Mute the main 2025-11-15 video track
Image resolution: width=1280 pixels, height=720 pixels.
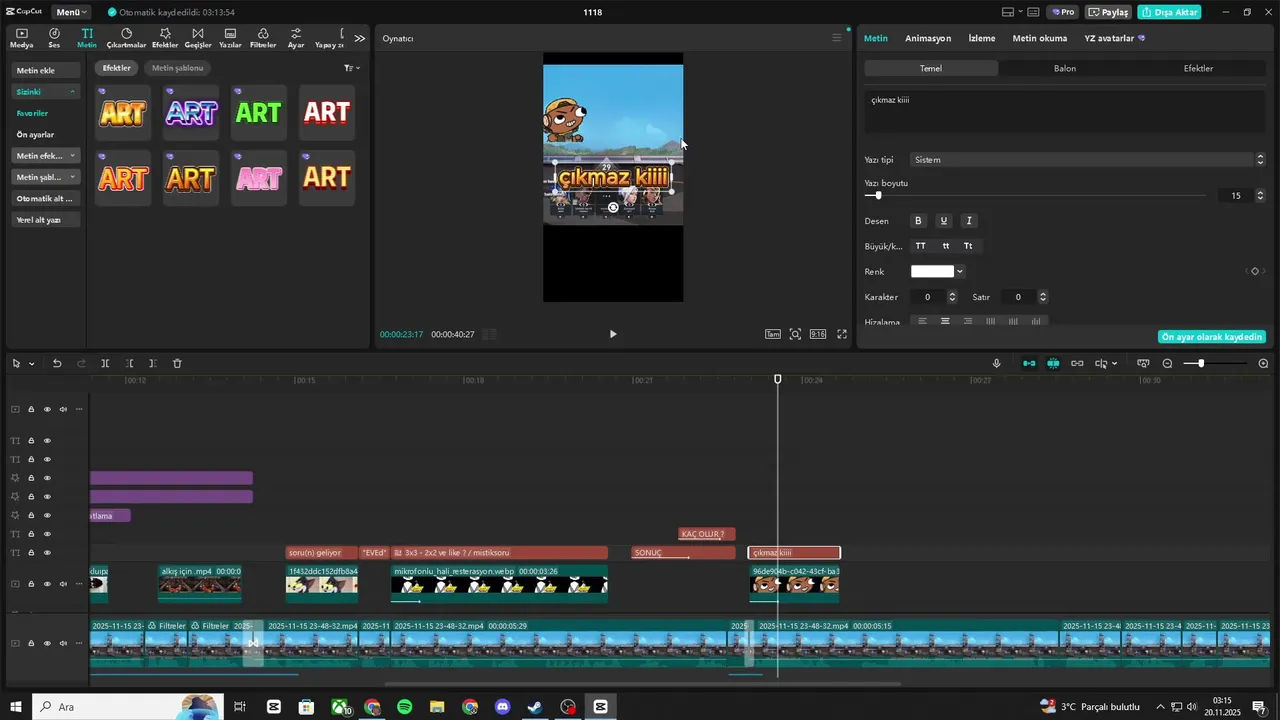coord(63,643)
